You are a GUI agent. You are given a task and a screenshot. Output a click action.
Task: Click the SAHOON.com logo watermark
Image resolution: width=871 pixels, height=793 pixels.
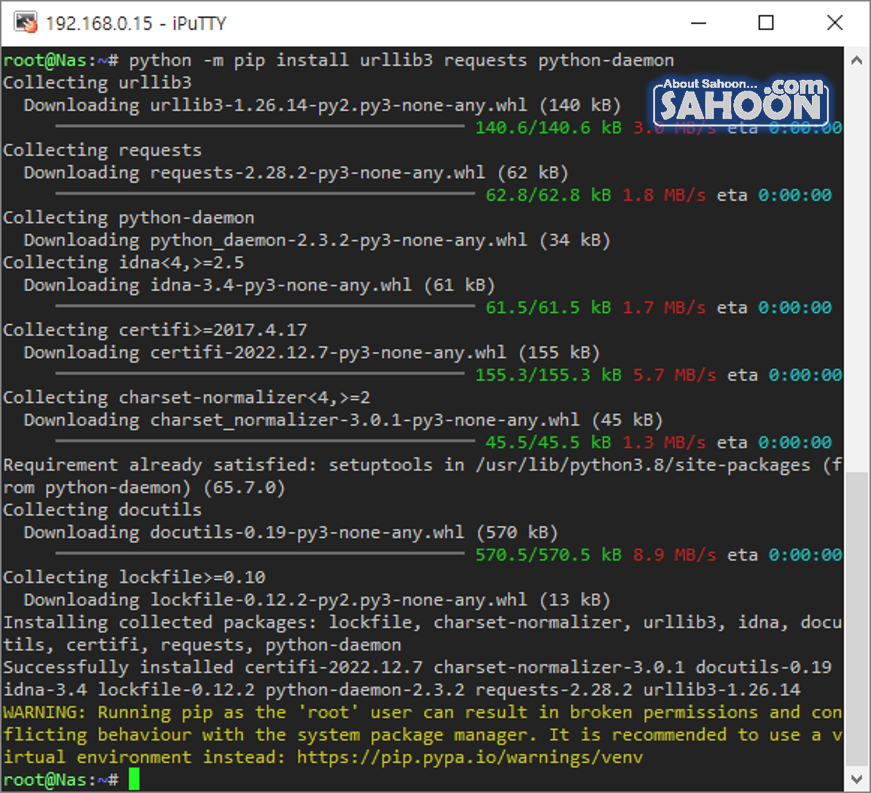[x=741, y=101]
